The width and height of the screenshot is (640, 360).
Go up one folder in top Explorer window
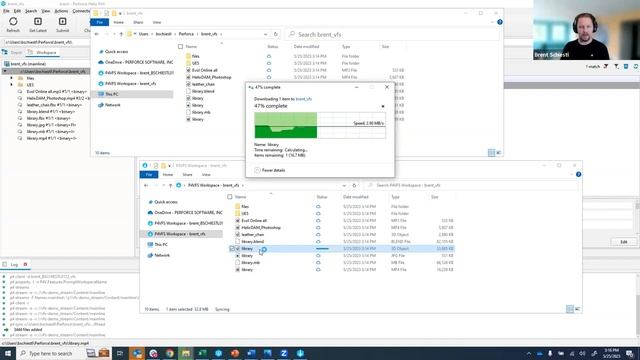[121, 34]
